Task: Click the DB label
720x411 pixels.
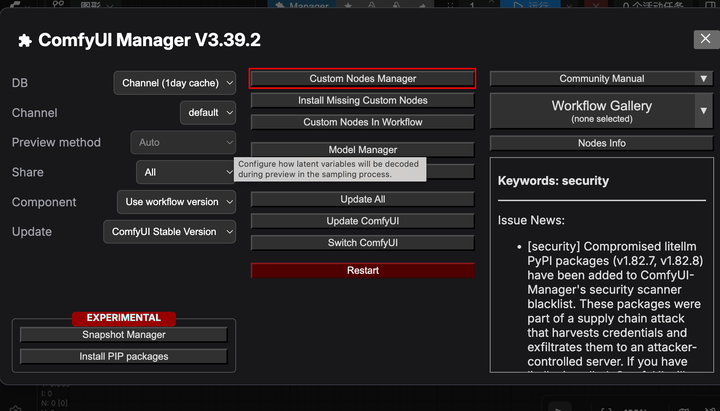Action: (20, 83)
